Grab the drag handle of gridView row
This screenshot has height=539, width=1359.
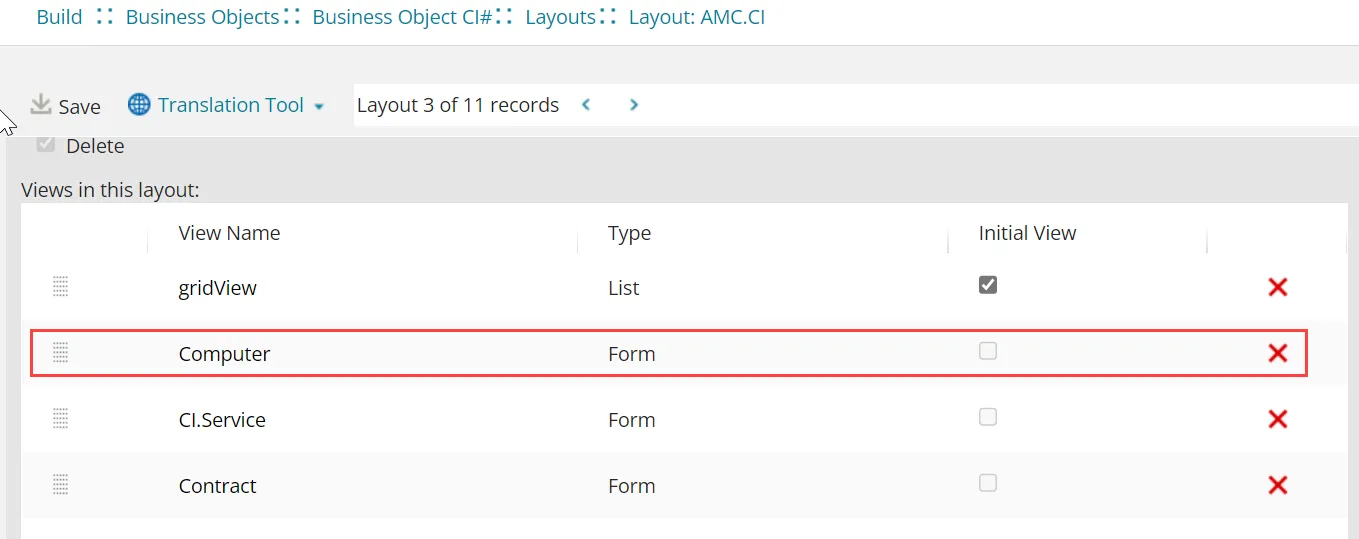[60, 287]
